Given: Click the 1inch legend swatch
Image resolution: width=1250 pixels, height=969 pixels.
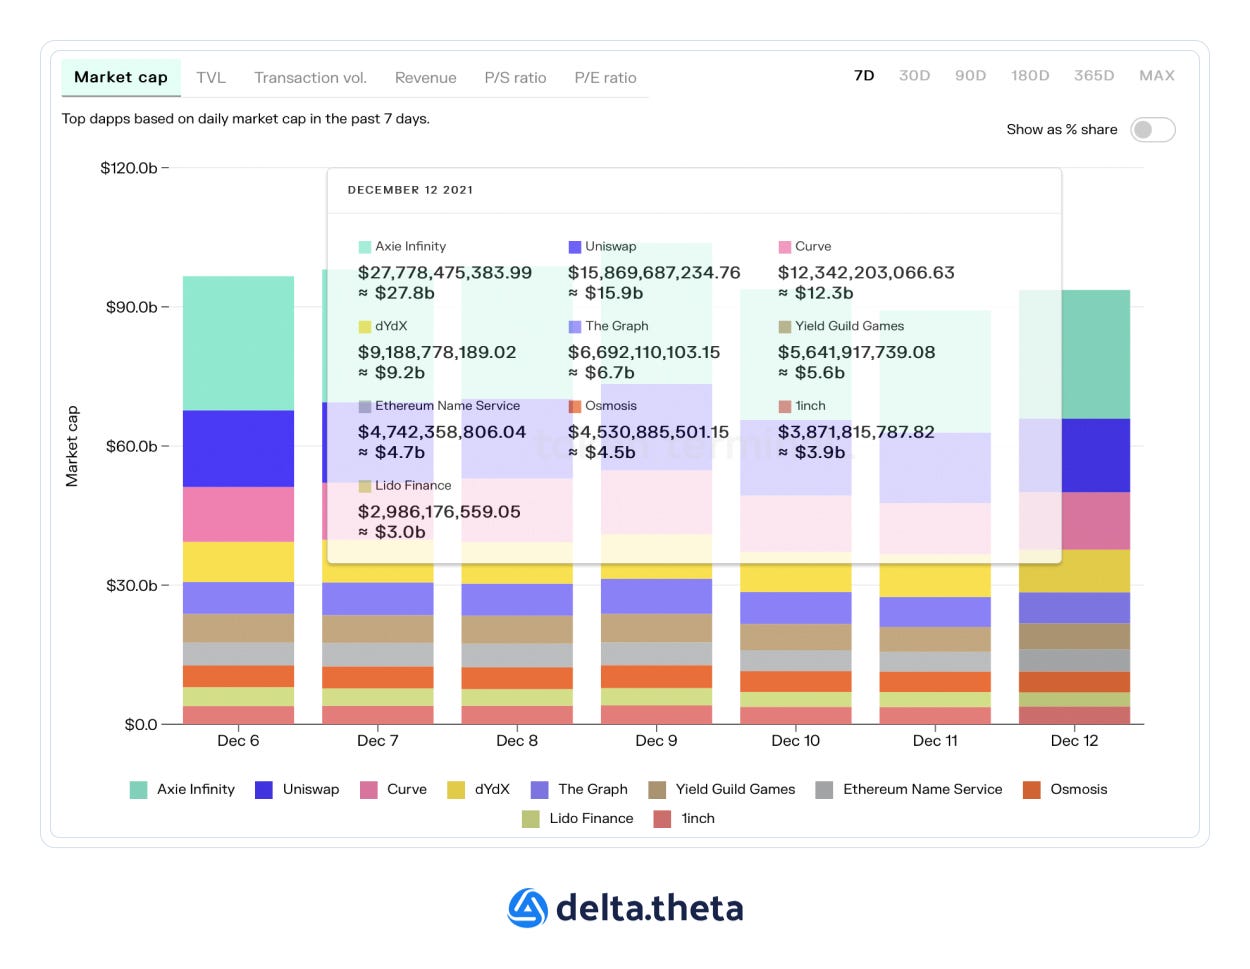Looking at the screenshot, I should pyautogui.click(x=662, y=819).
